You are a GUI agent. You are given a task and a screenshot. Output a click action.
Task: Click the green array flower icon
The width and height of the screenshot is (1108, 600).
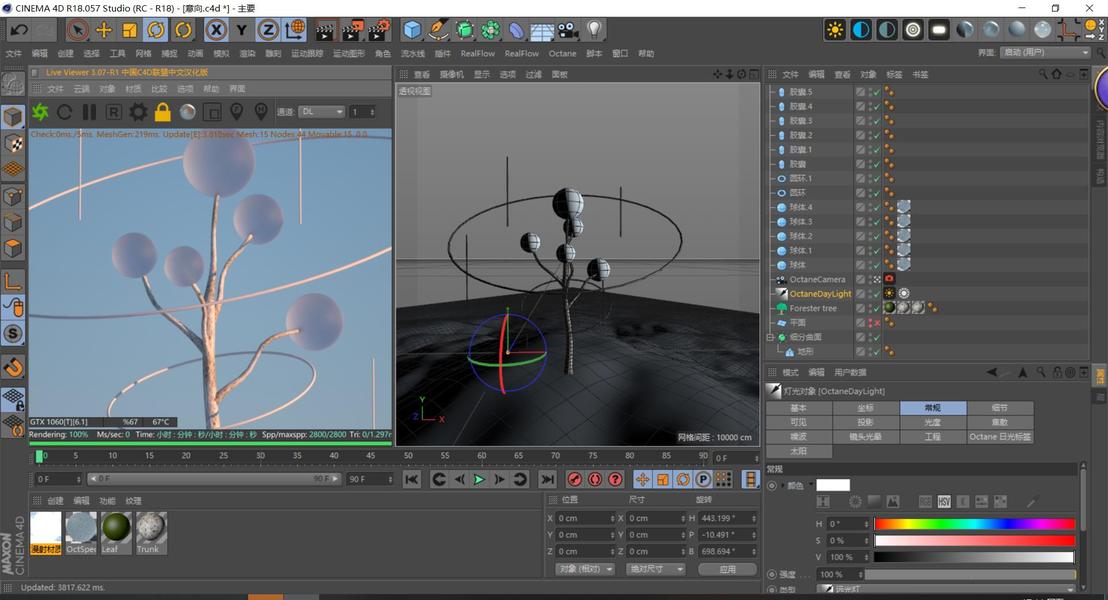click(490, 30)
